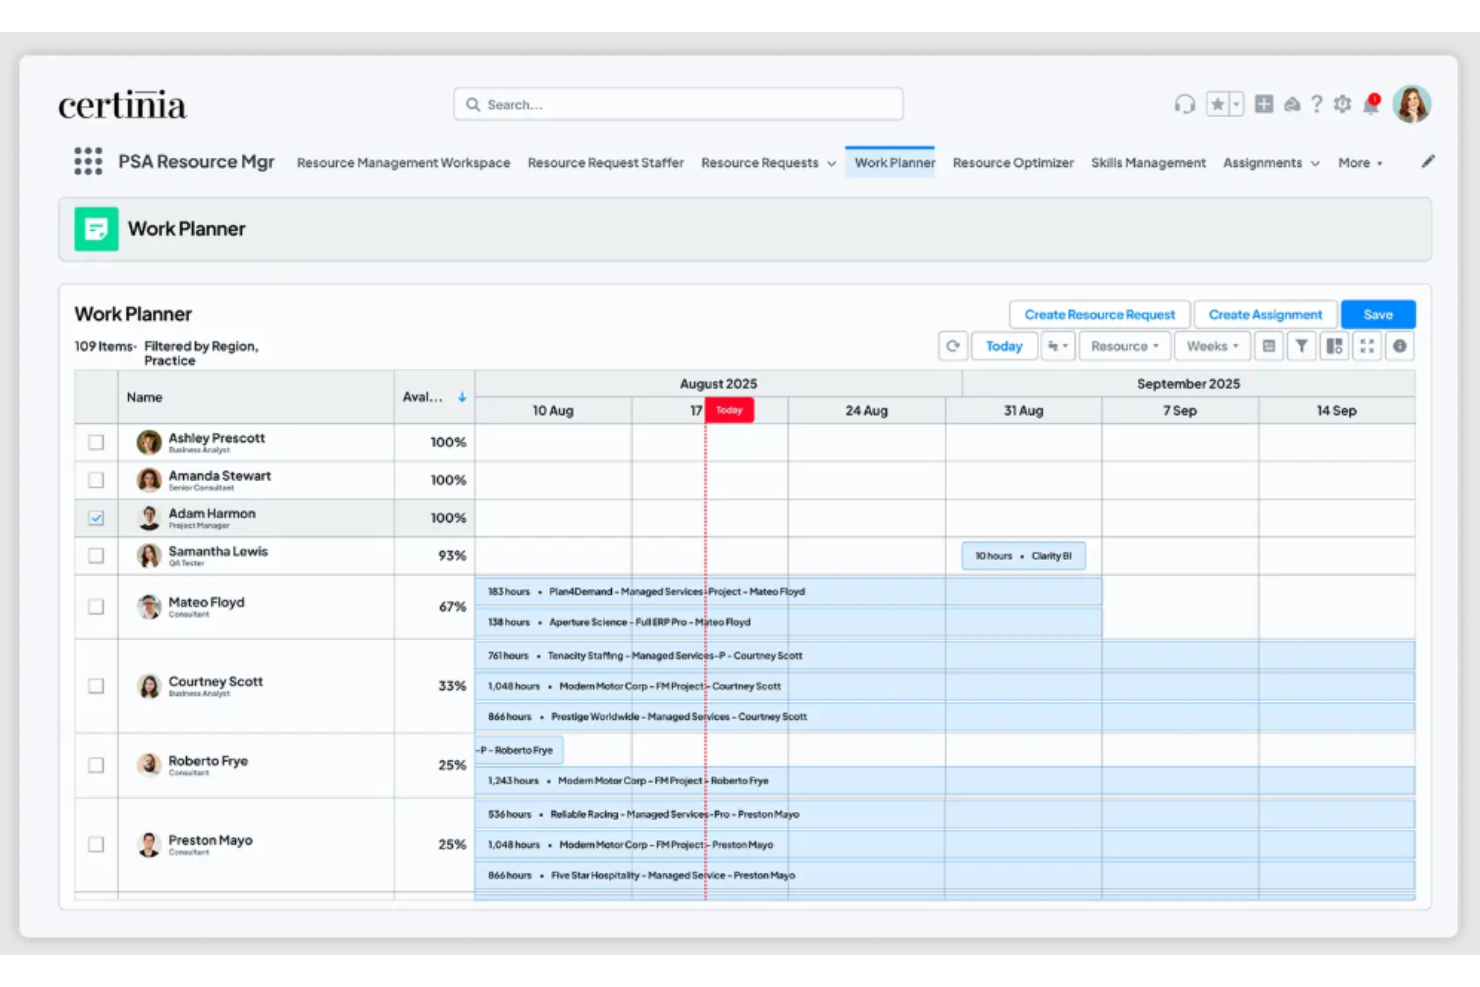Click the refresh planner icon
Viewport: 1480px width, 987px height.
coord(953,346)
